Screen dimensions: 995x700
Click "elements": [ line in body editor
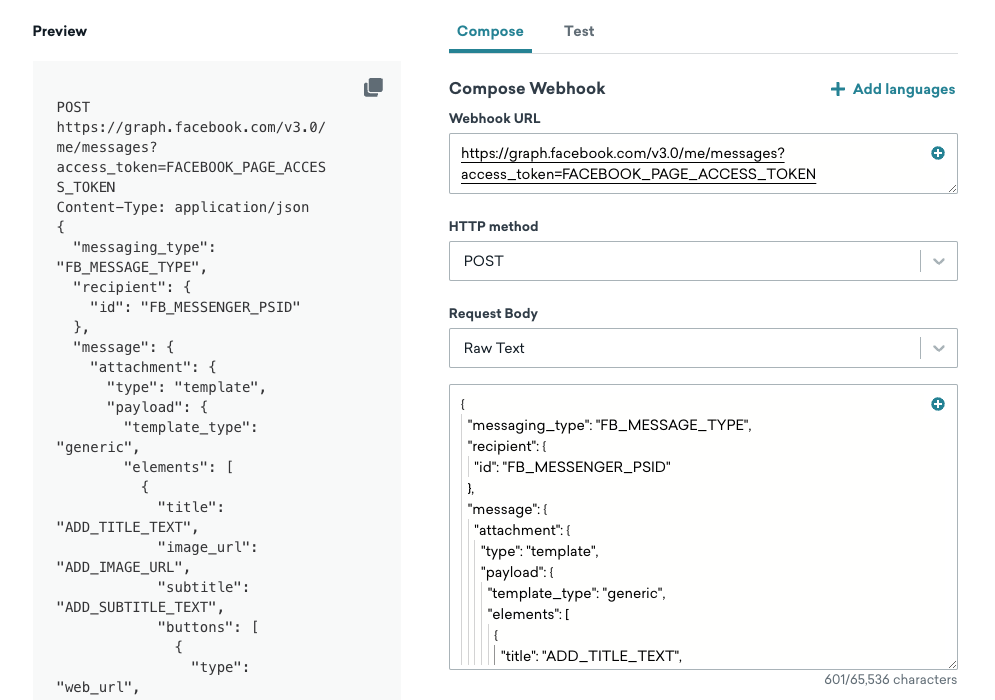click(528, 614)
